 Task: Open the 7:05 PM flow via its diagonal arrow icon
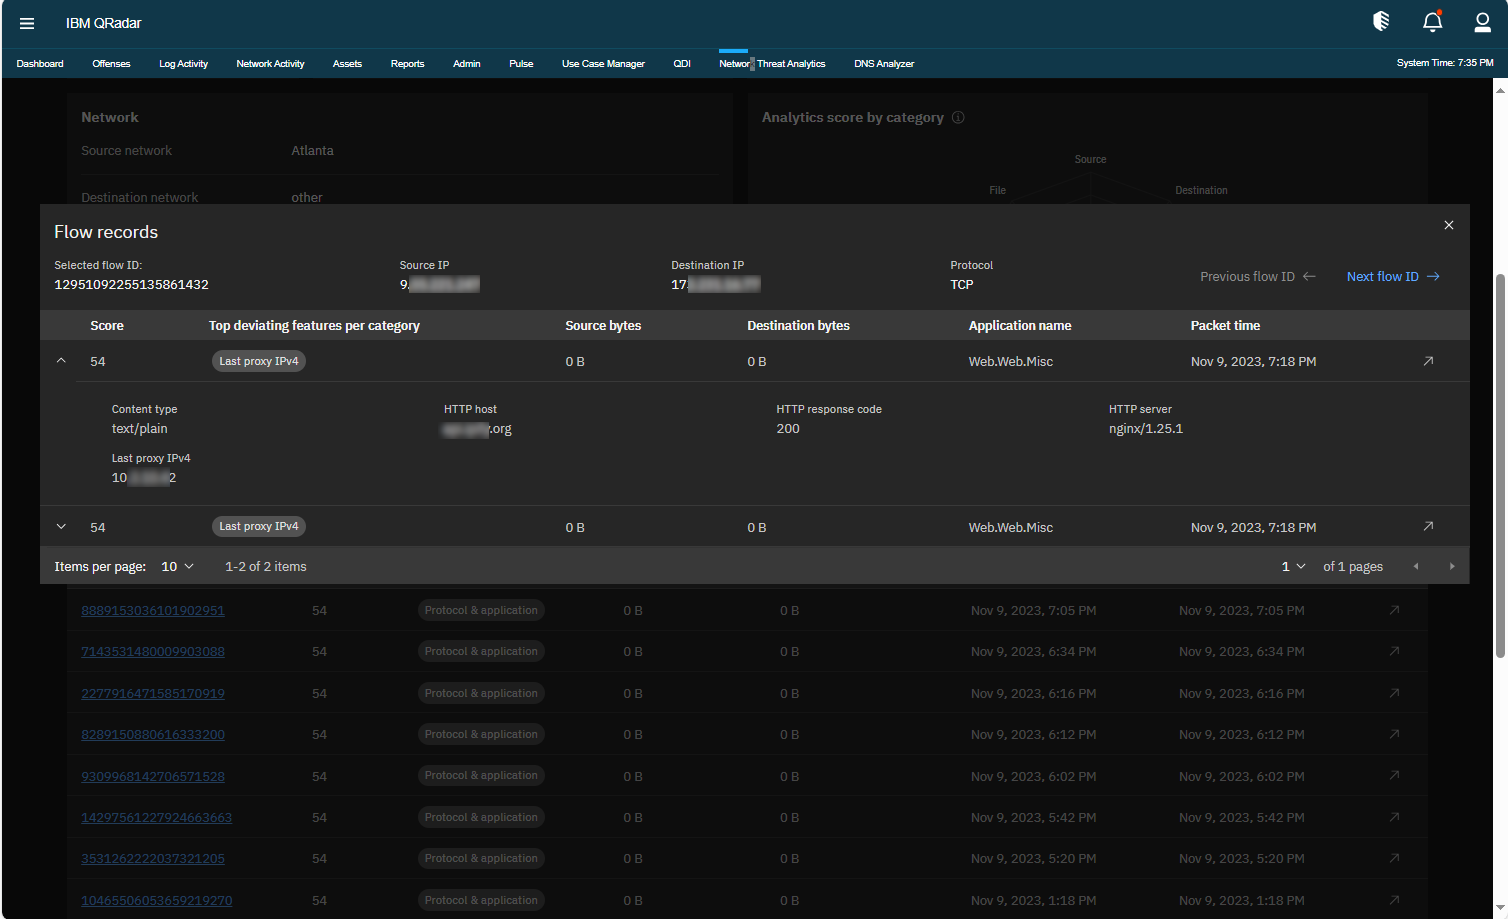pyautogui.click(x=1395, y=610)
